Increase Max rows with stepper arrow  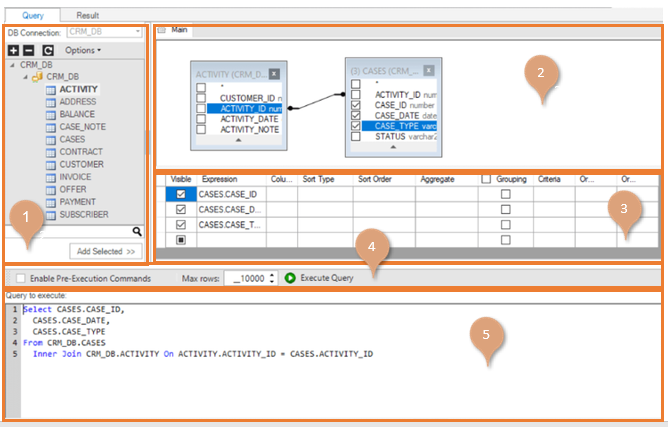tap(273, 272)
